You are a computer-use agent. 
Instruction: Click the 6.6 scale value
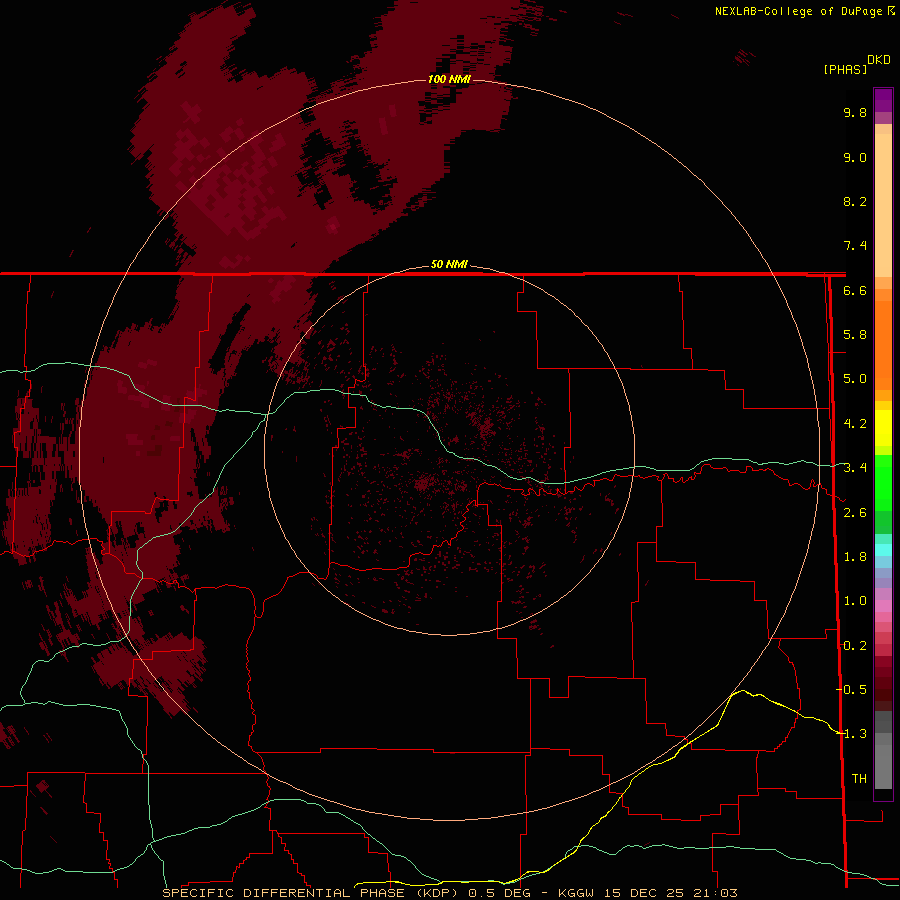tap(855, 290)
